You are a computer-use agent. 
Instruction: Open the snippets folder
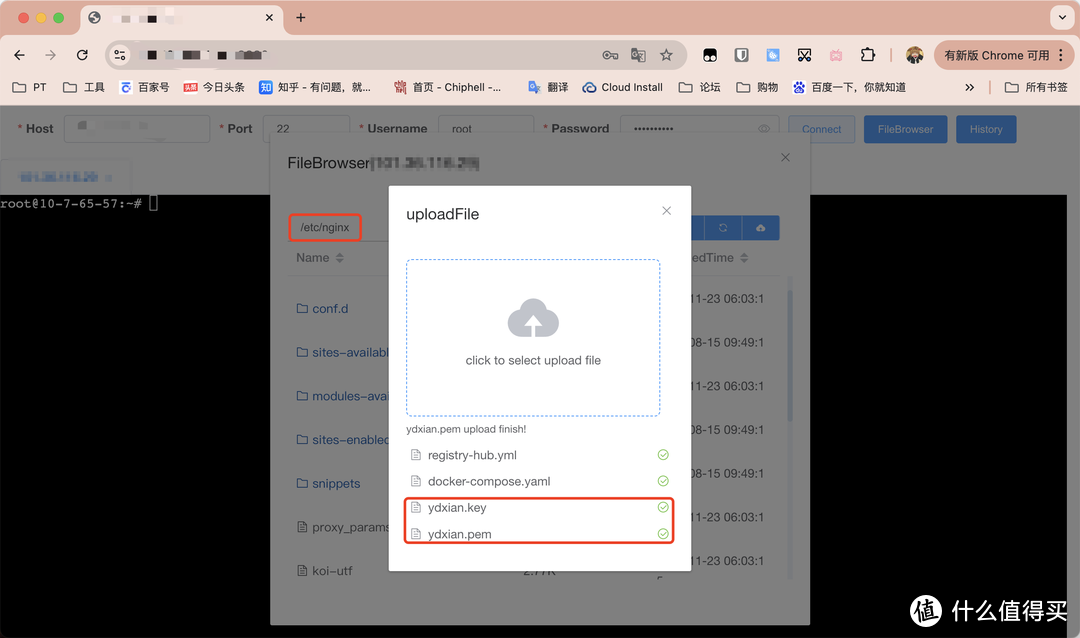pyautogui.click(x=328, y=483)
